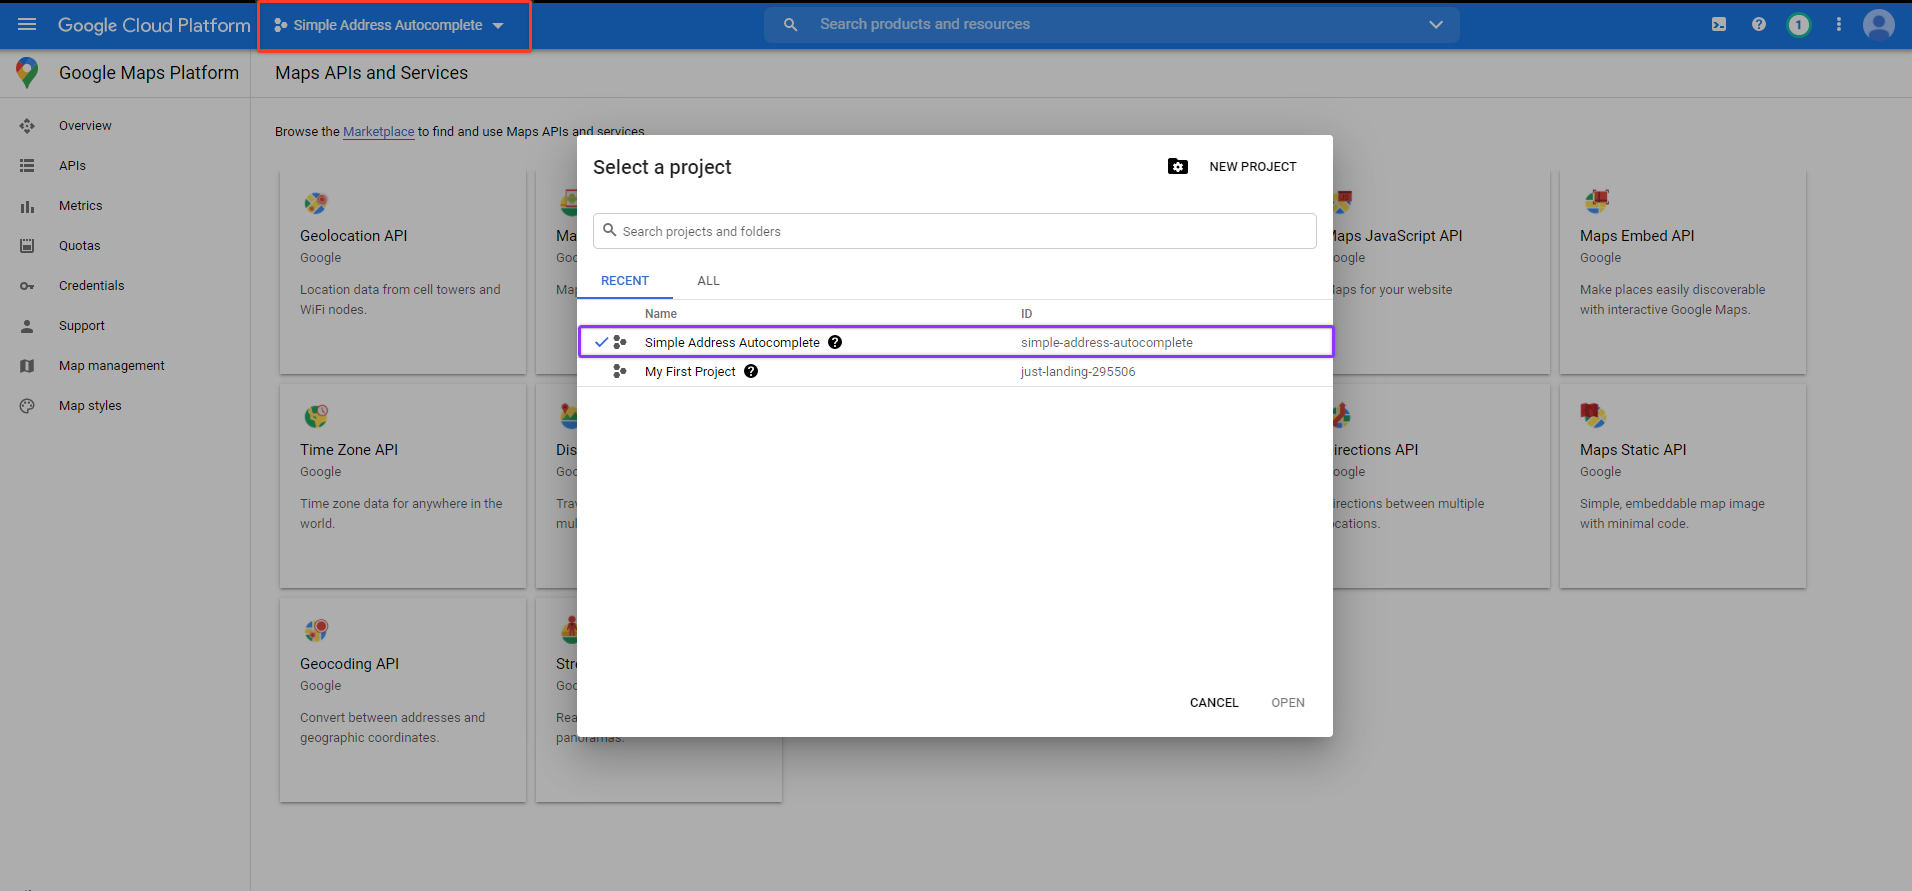Click the new project folder icon
1912x891 pixels.
pyautogui.click(x=1178, y=166)
